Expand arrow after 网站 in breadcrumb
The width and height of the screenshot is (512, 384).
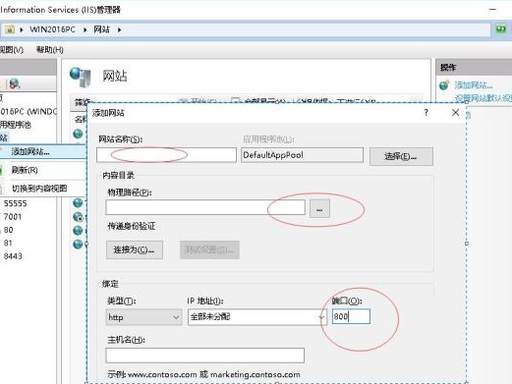point(119,30)
